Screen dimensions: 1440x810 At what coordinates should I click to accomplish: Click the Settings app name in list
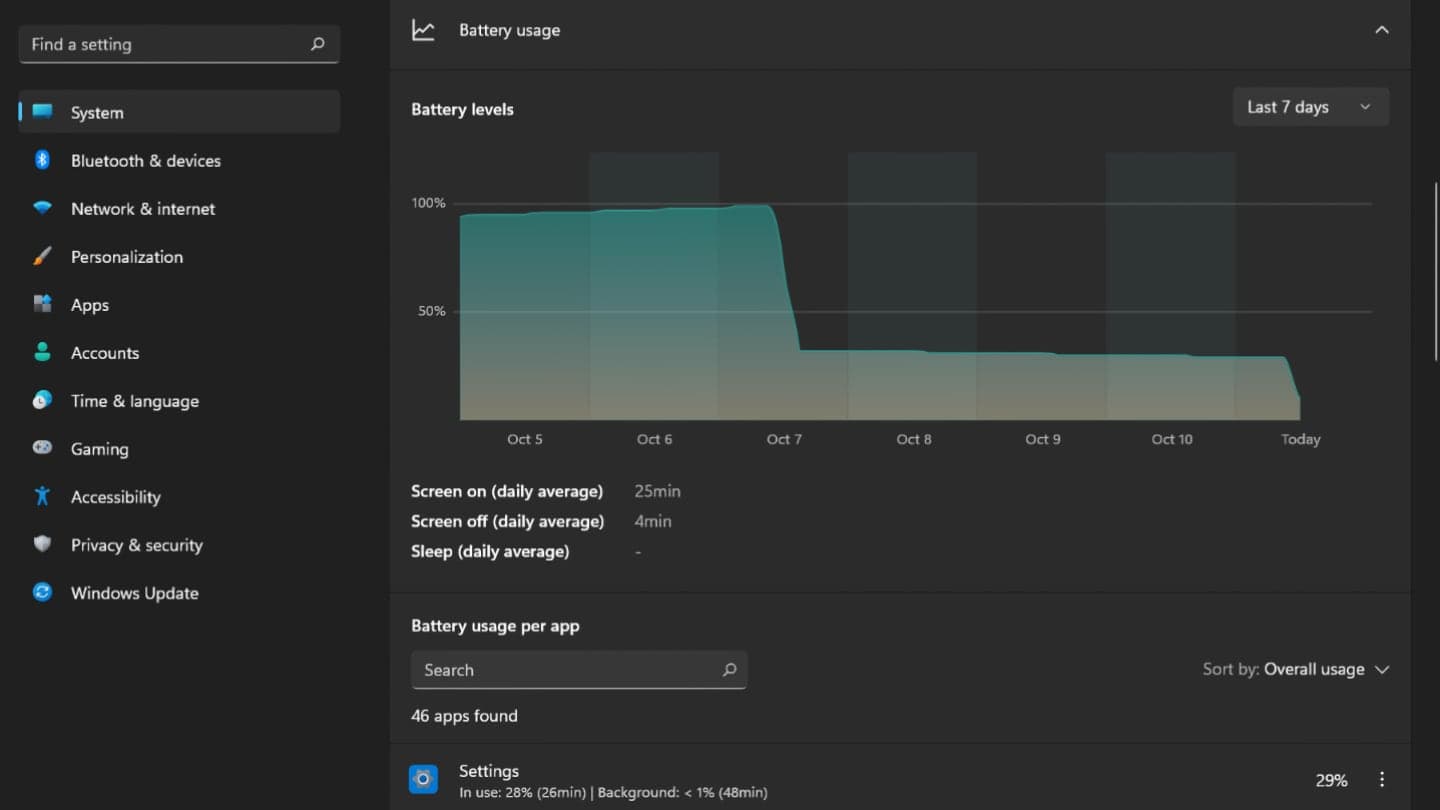(x=489, y=771)
